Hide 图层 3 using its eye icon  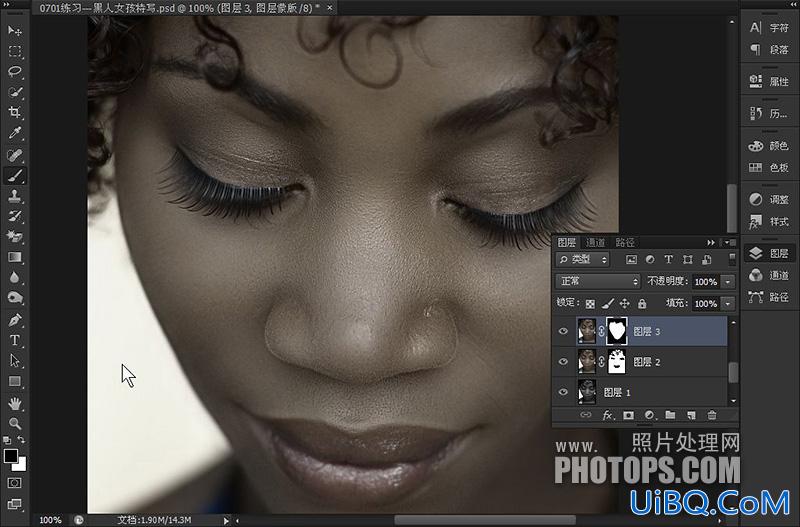coord(563,331)
